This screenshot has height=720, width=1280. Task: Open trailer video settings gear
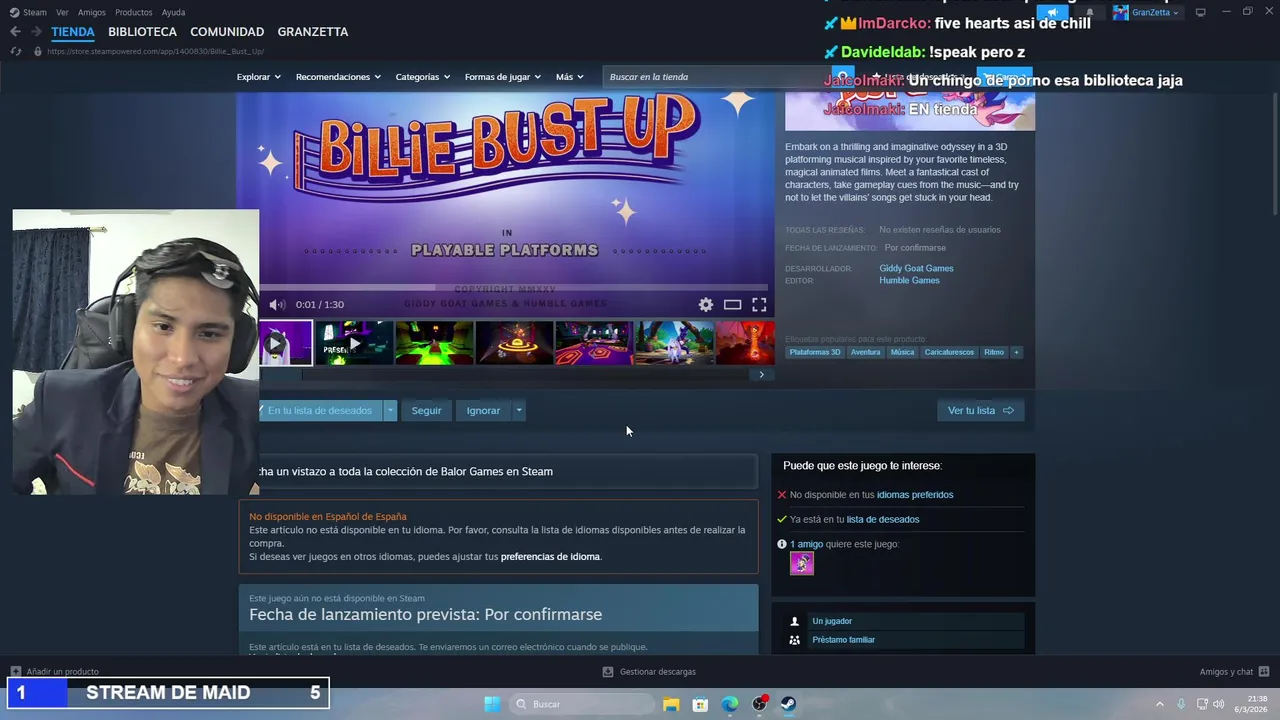pyautogui.click(x=706, y=305)
